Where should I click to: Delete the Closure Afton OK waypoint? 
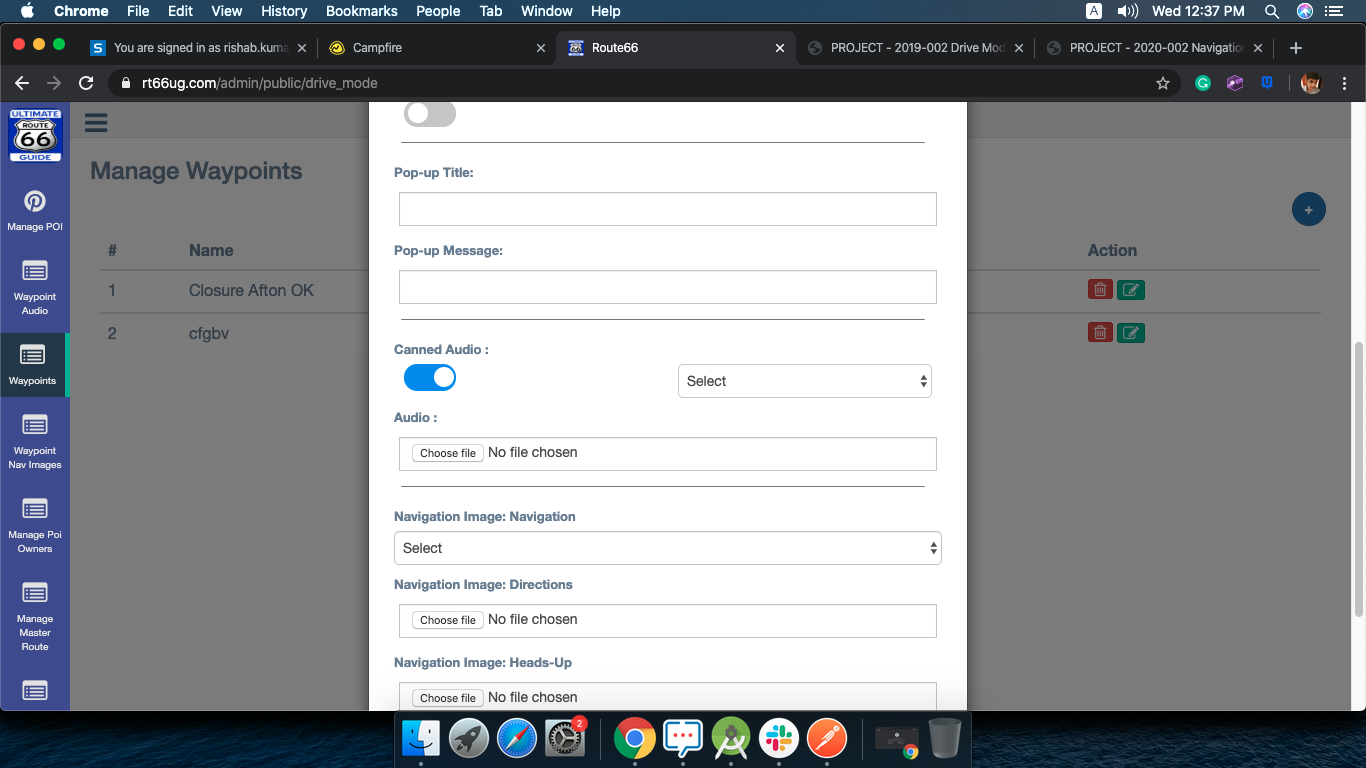pyautogui.click(x=1100, y=290)
